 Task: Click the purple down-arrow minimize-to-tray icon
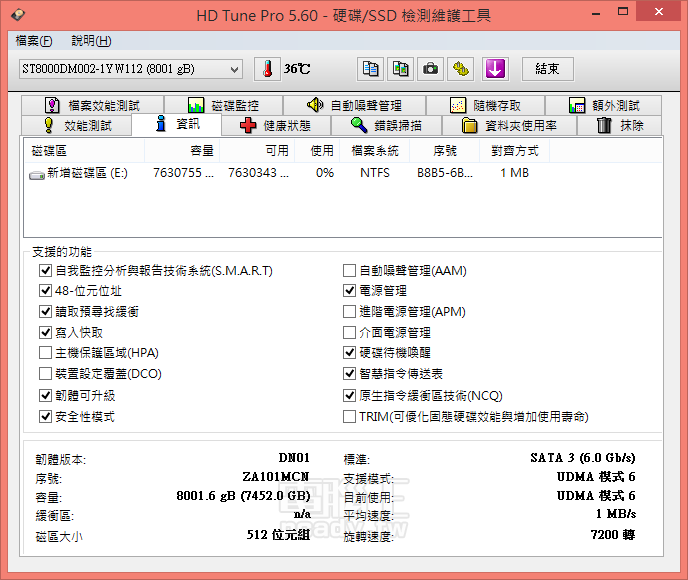click(495, 69)
